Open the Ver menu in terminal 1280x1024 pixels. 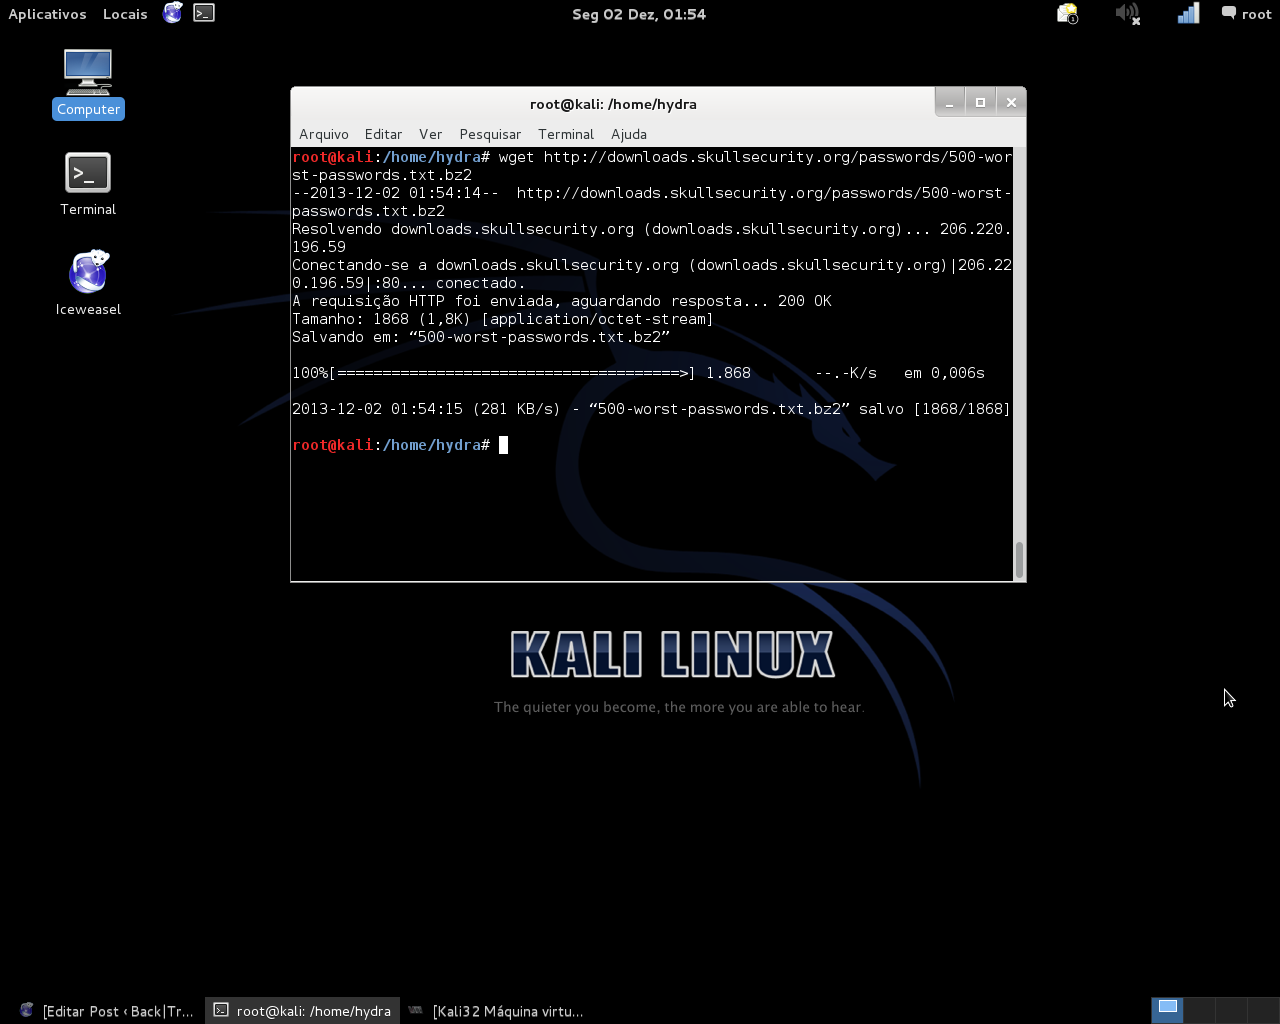[431, 134]
